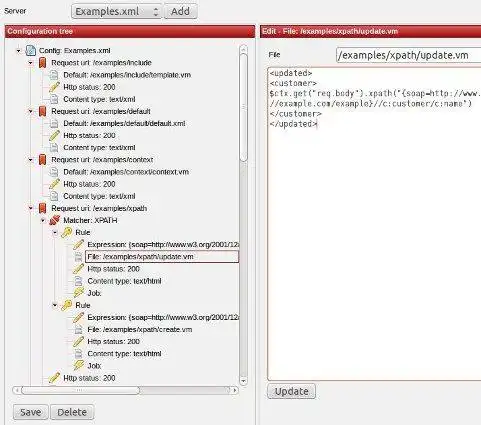
Task: Click the Add button next to the server dropdown
Action: coord(180,11)
